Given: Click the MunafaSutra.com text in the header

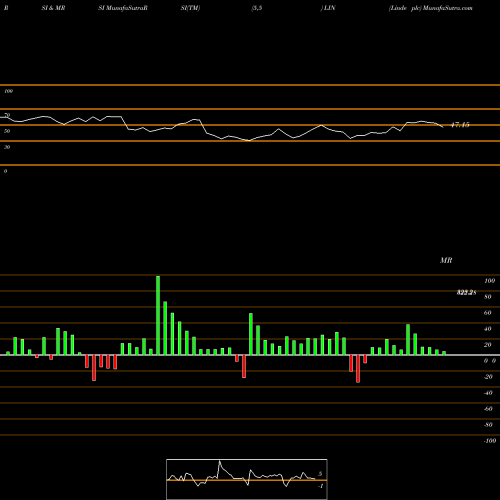Looking at the screenshot, I should pos(447,8).
